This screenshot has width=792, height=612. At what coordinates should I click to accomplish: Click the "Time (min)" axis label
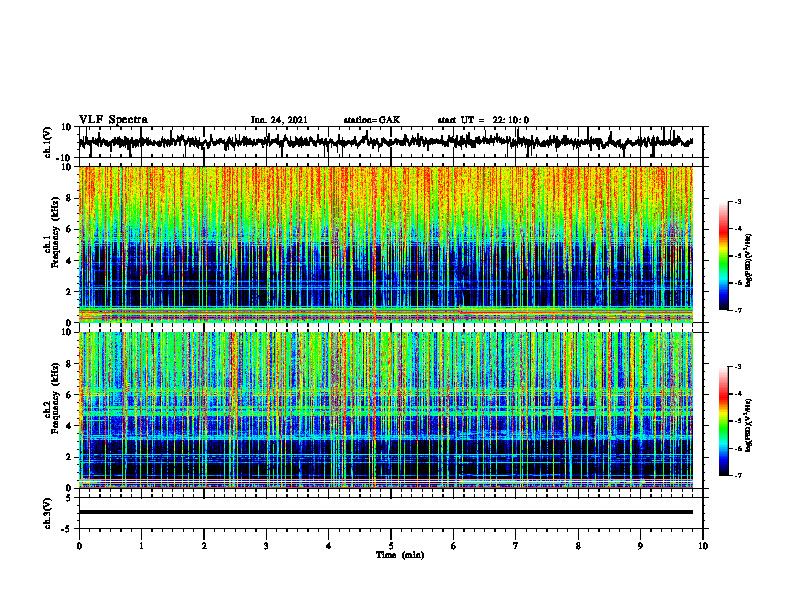[x=400, y=555]
